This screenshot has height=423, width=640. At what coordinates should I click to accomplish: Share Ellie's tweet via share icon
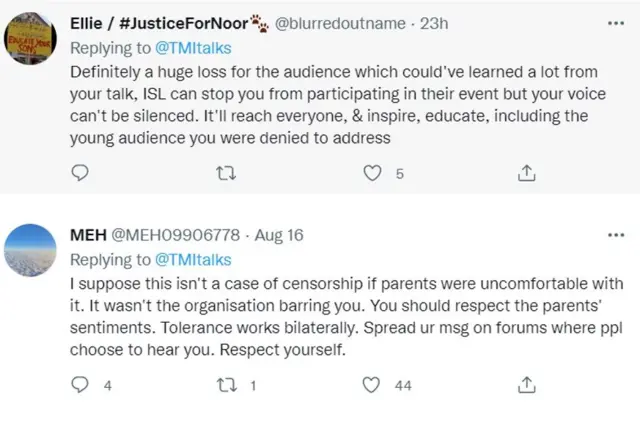[525, 173]
